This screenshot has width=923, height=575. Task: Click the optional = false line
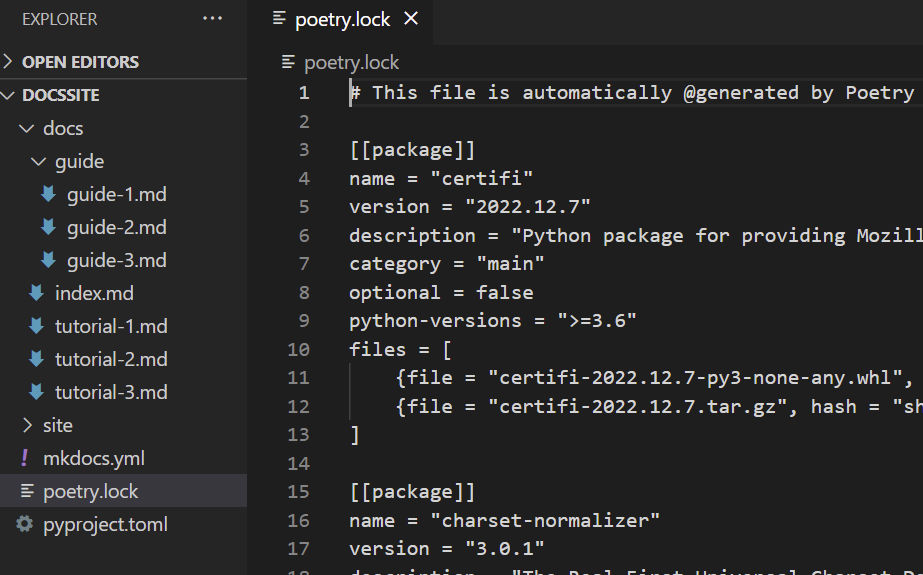click(x=441, y=293)
